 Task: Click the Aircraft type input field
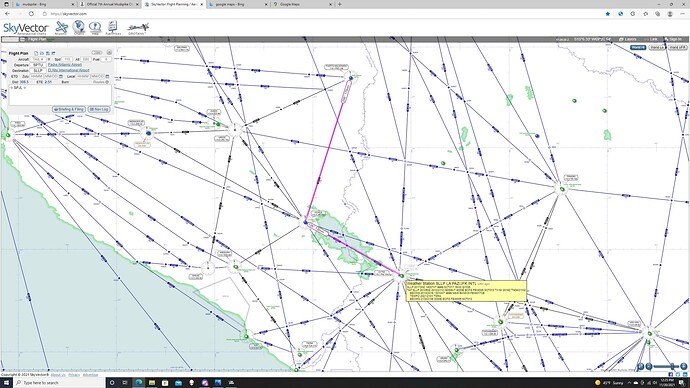[38, 59]
